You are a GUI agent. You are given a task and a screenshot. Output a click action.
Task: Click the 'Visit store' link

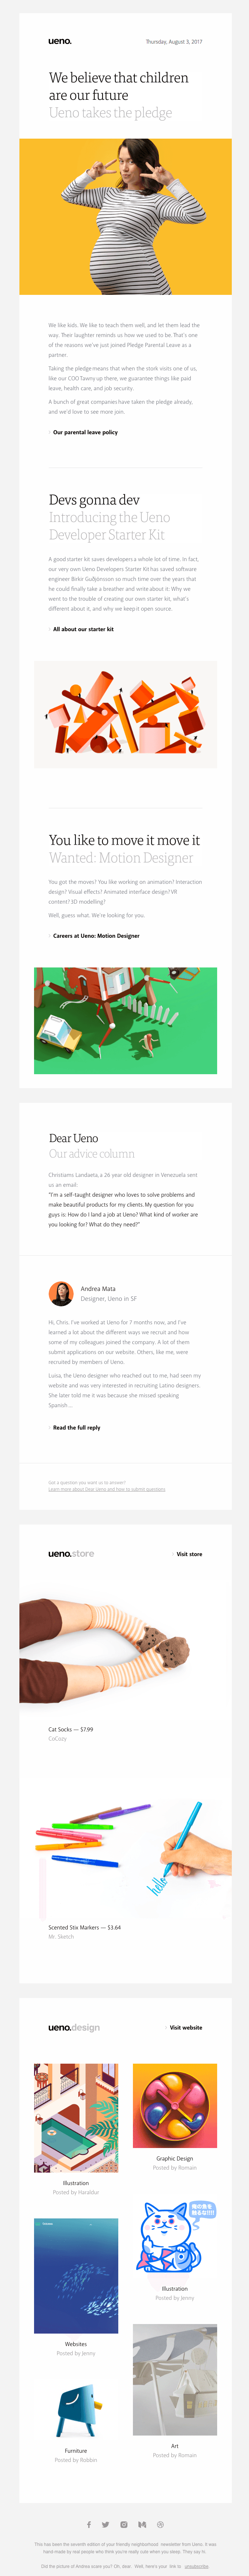189,1554
